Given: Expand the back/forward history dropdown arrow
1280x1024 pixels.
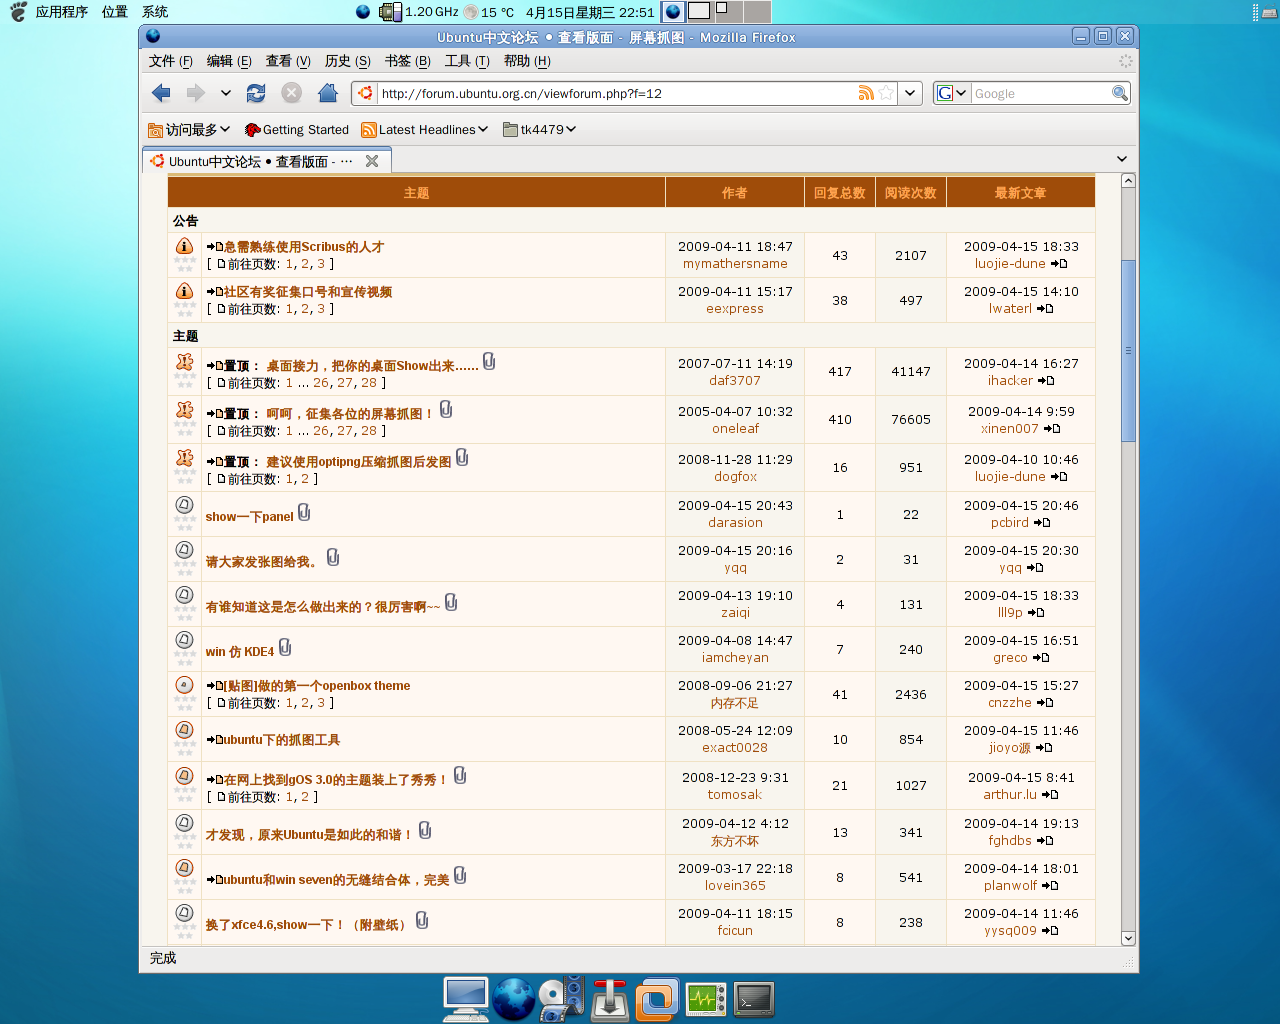Looking at the screenshot, I should (x=226, y=93).
